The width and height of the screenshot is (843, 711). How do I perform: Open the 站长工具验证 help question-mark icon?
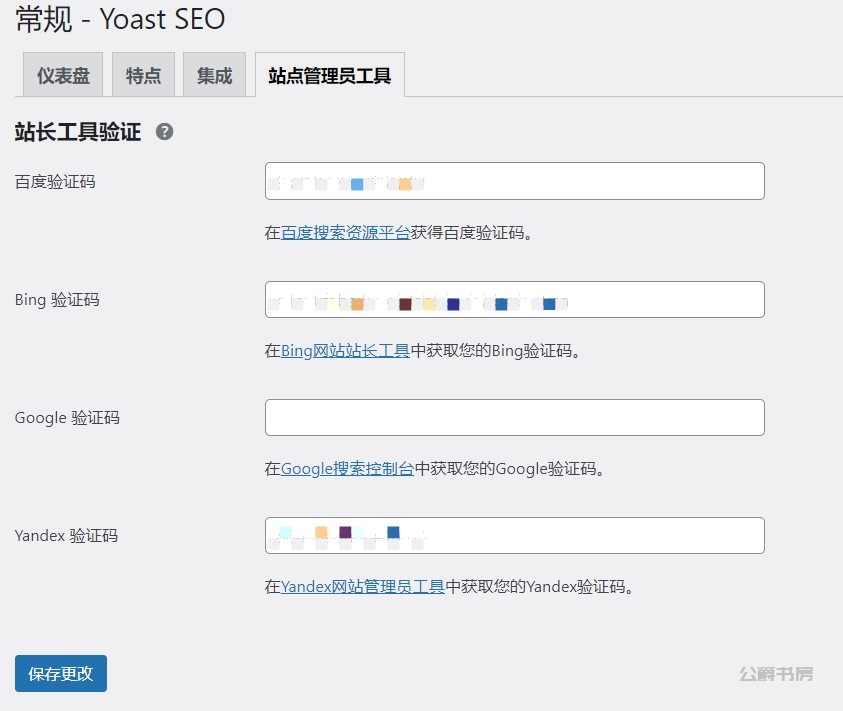pyautogui.click(x=165, y=132)
